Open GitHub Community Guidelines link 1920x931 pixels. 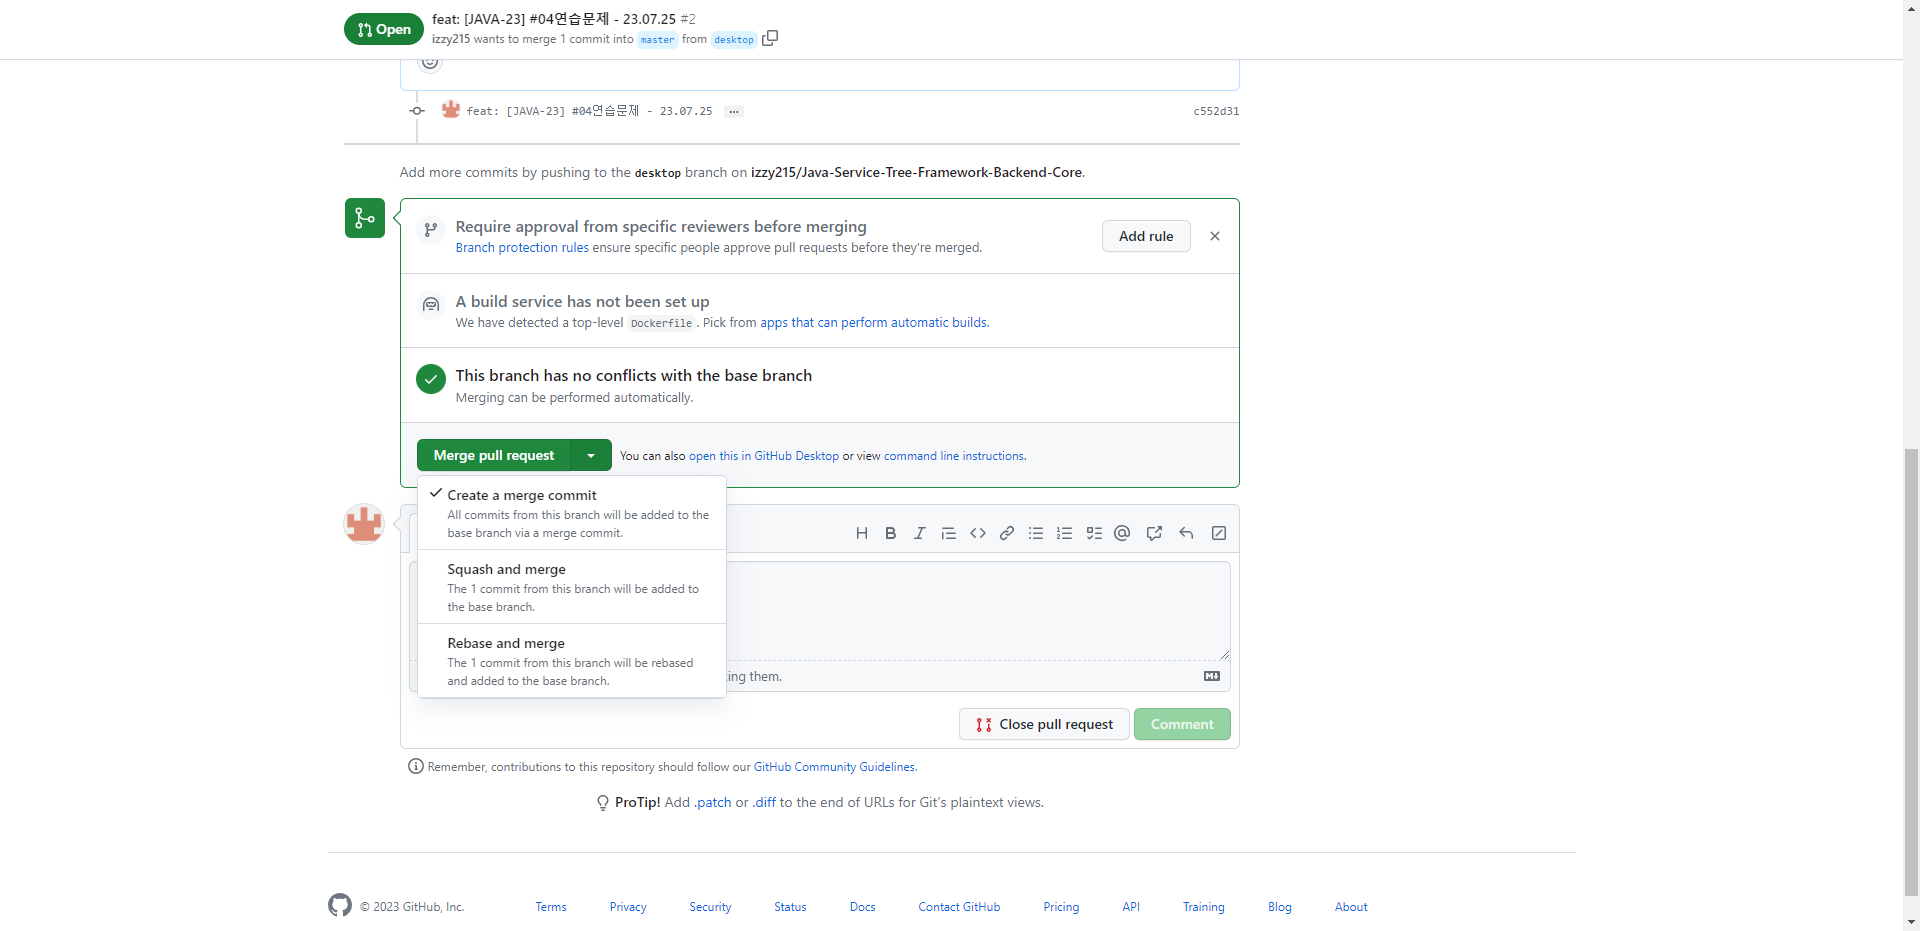[x=834, y=767]
